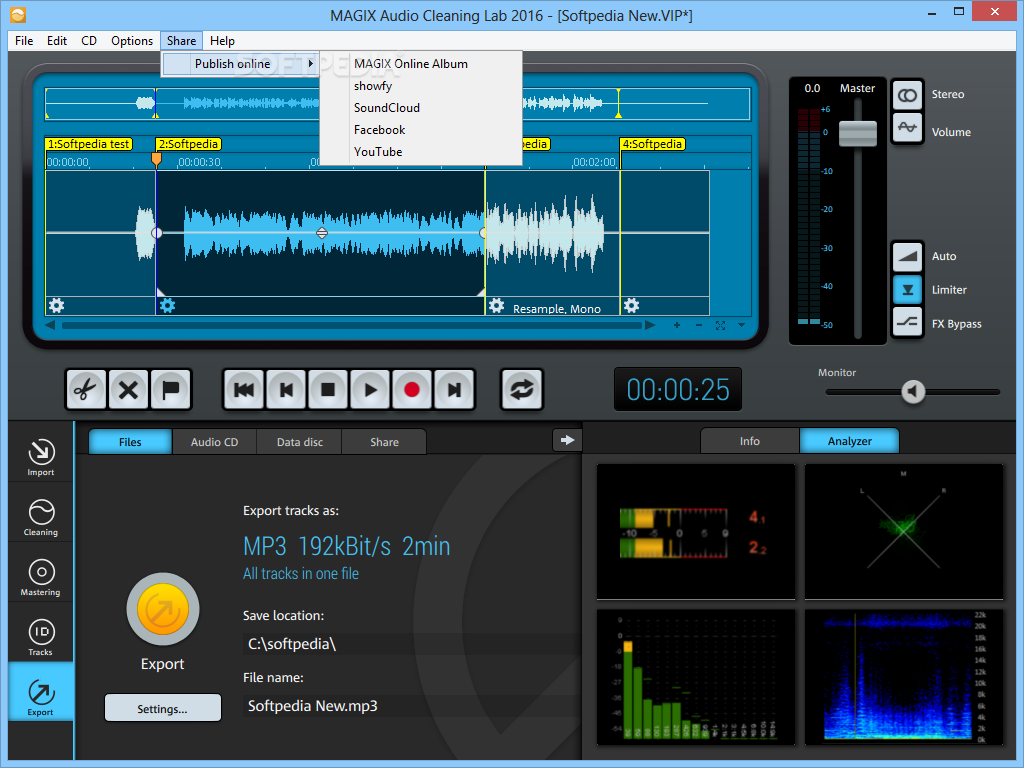The width and height of the screenshot is (1024, 768).
Task: Open the Cleaning section
Action: click(x=41, y=517)
